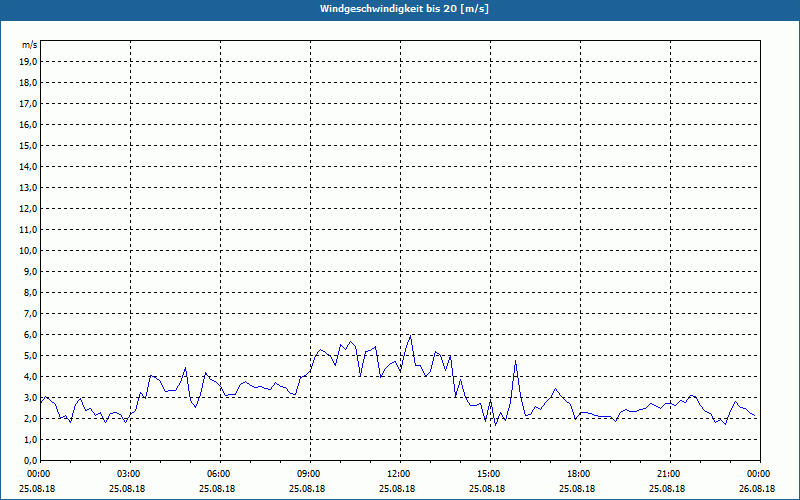
Task: Click the 0,0 y-axis value
Action: (x=30, y=461)
